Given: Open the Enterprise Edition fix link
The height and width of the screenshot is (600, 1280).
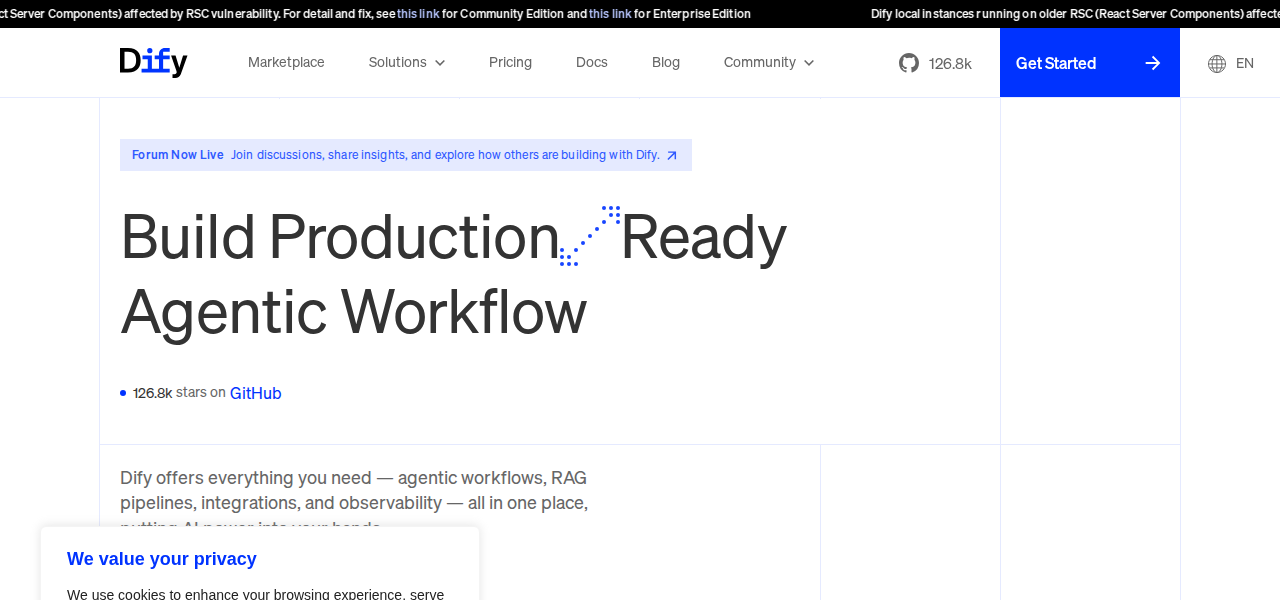Looking at the screenshot, I should 610,14.
